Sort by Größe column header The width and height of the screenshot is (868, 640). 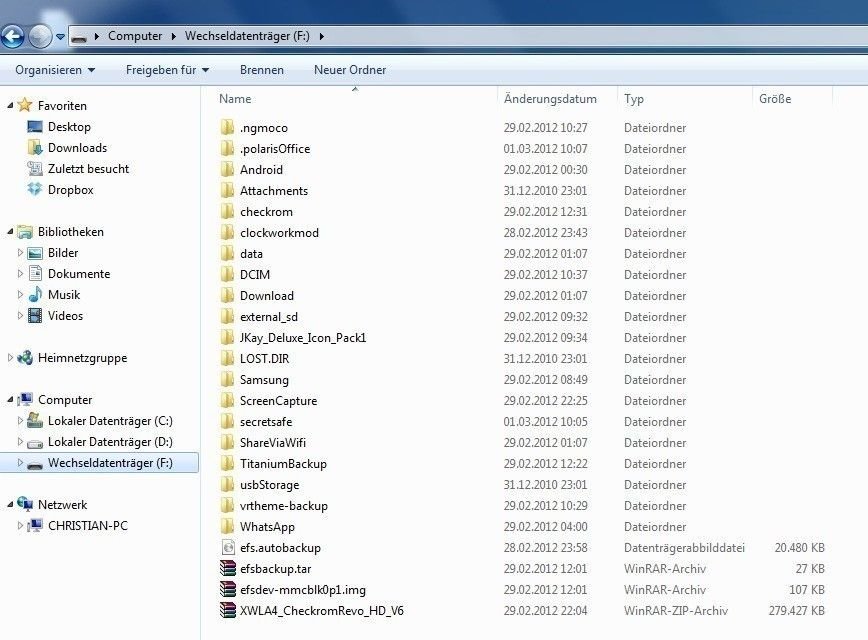[775, 99]
